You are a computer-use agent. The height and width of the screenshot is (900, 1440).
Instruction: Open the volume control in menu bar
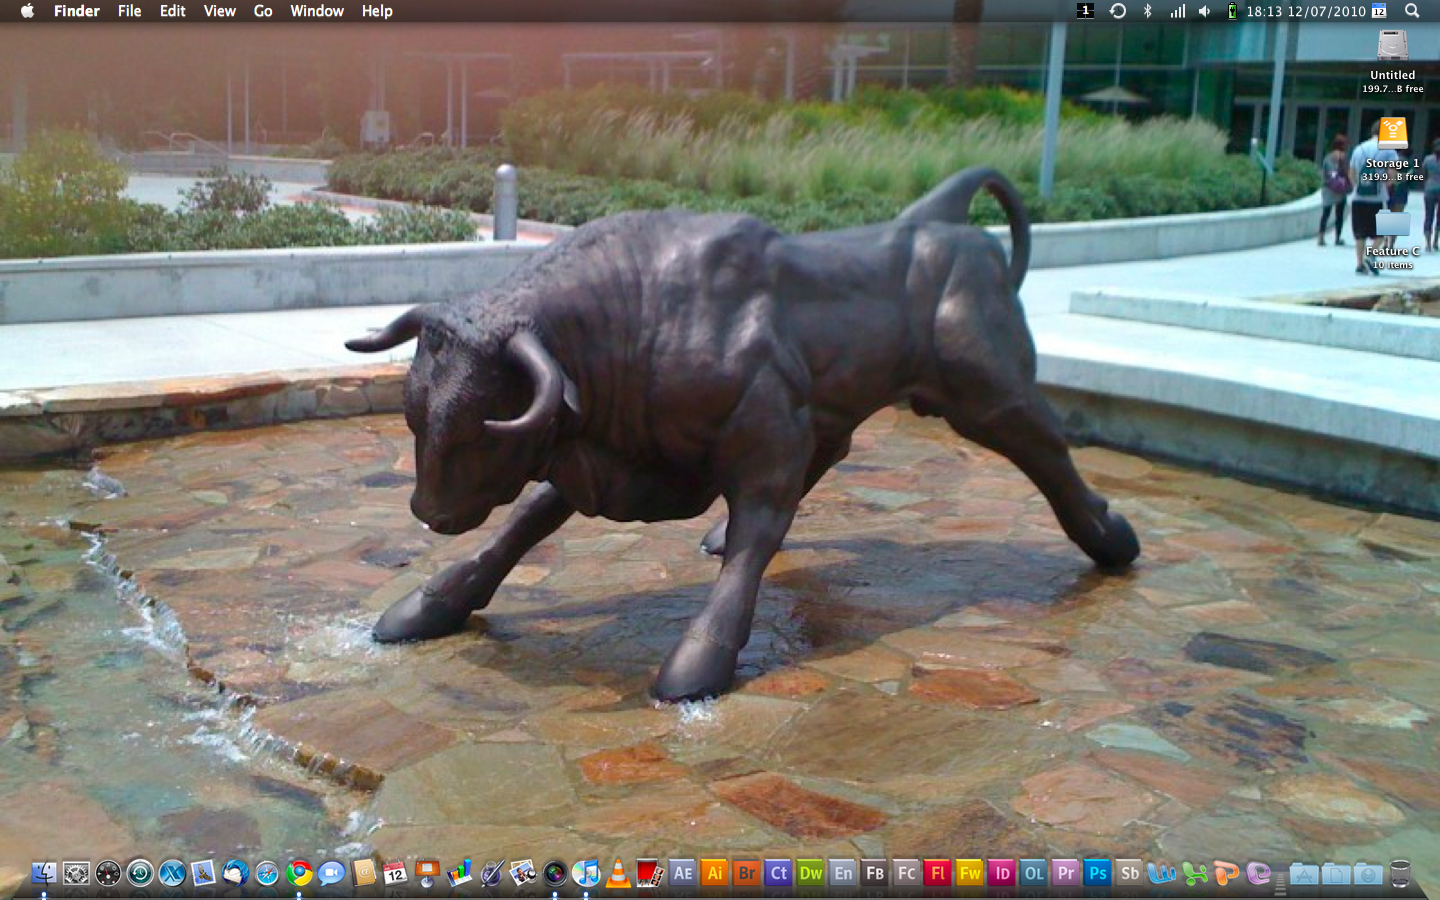coord(1205,11)
